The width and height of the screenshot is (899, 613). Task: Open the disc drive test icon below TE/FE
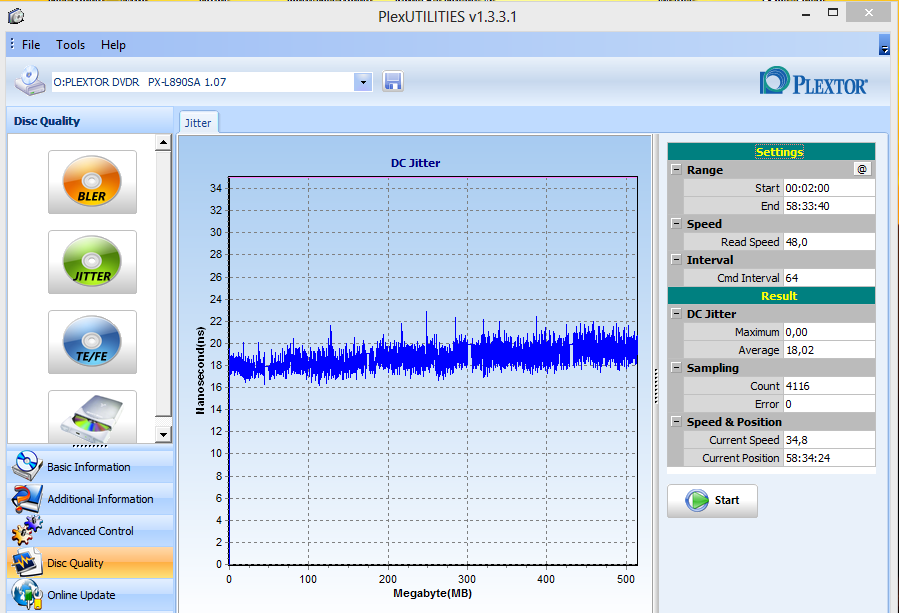[x=92, y=417]
